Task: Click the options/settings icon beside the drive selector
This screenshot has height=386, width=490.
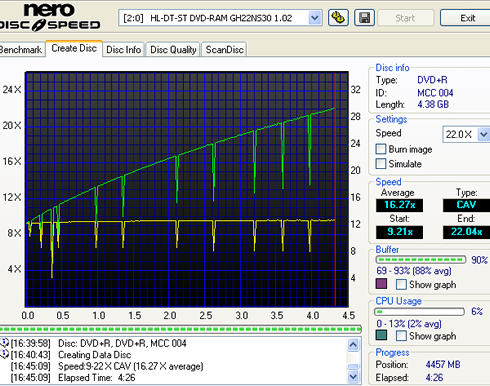Action: (338, 18)
